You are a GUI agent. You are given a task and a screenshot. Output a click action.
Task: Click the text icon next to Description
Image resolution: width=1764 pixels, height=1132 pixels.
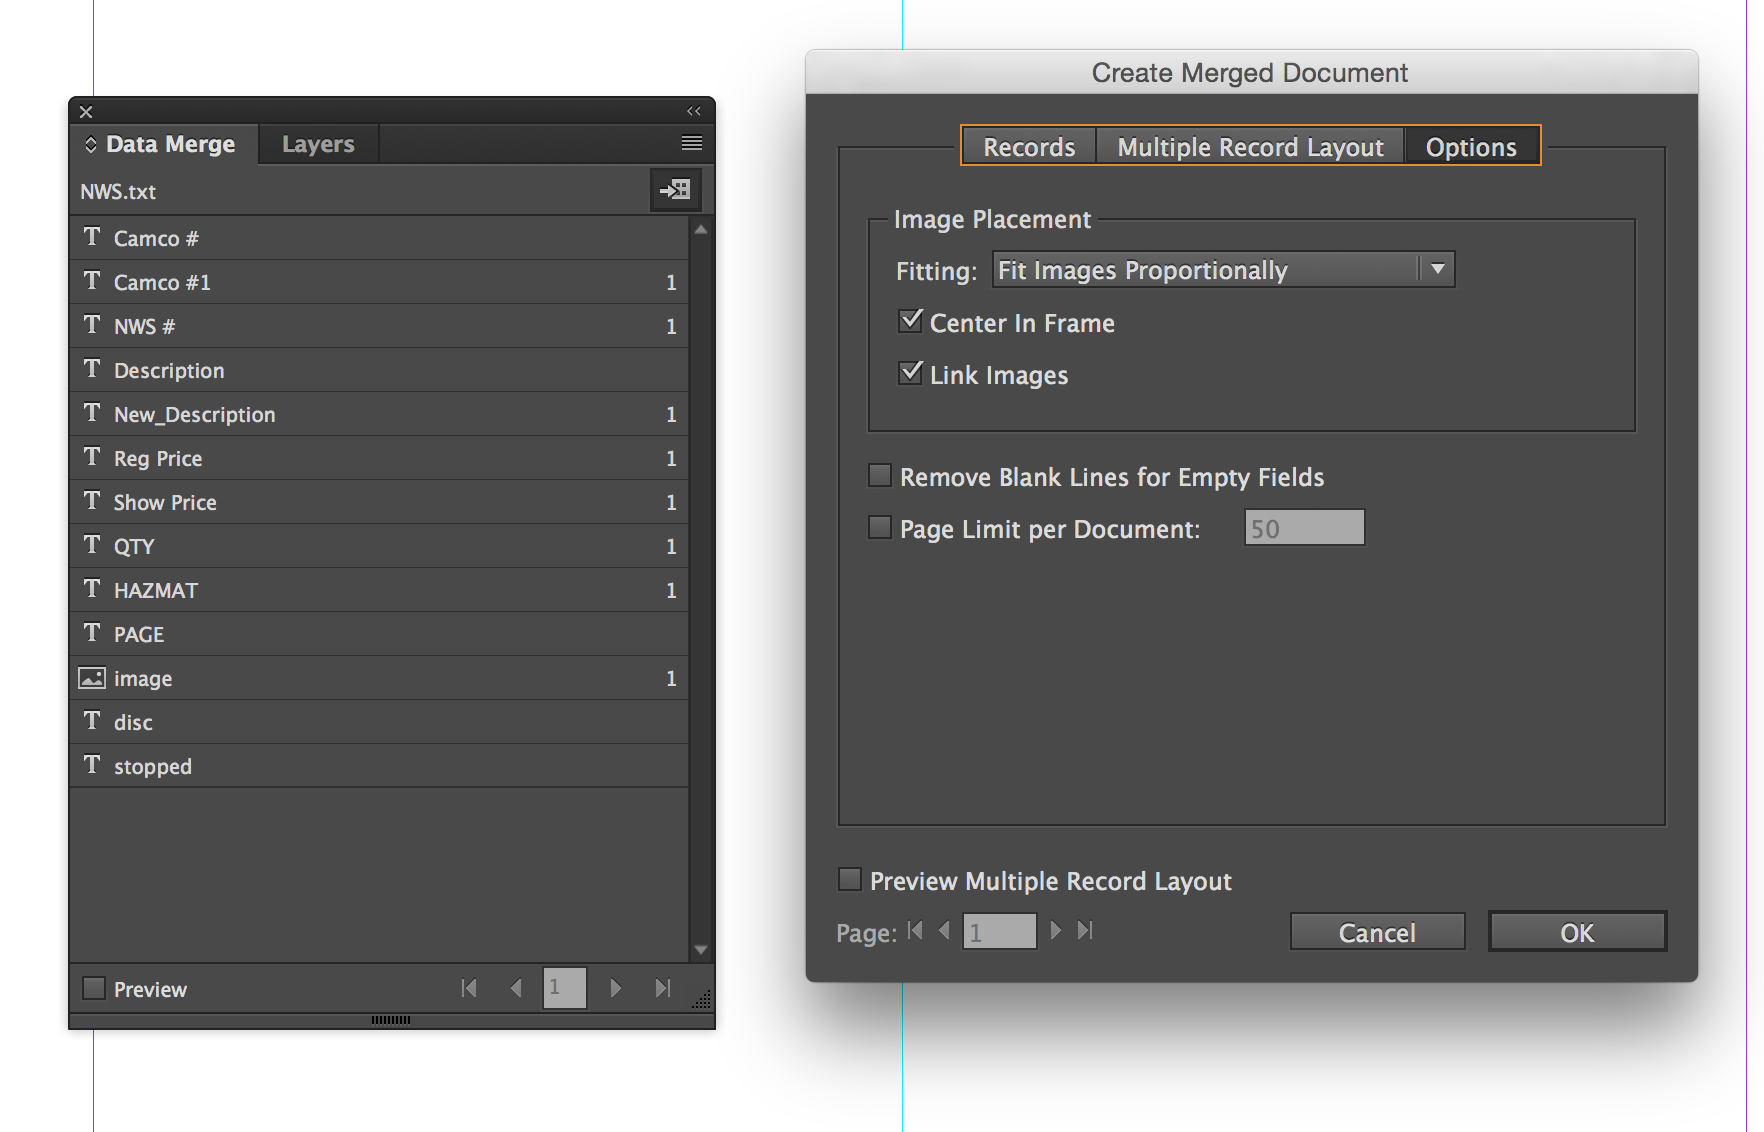(x=92, y=369)
